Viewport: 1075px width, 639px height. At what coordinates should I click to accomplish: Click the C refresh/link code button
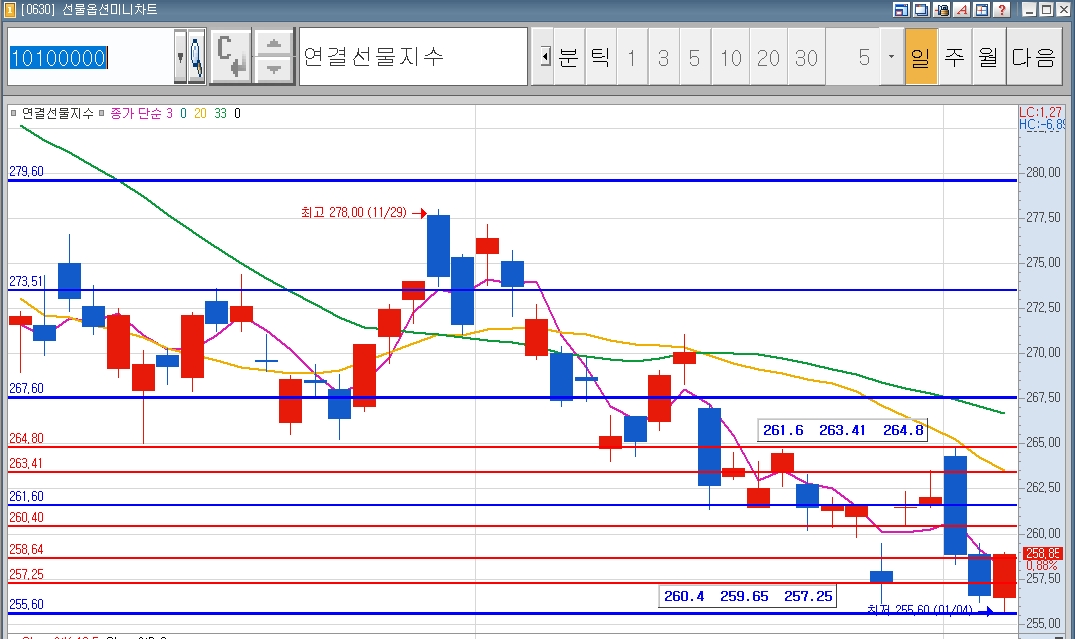click(230, 56)
